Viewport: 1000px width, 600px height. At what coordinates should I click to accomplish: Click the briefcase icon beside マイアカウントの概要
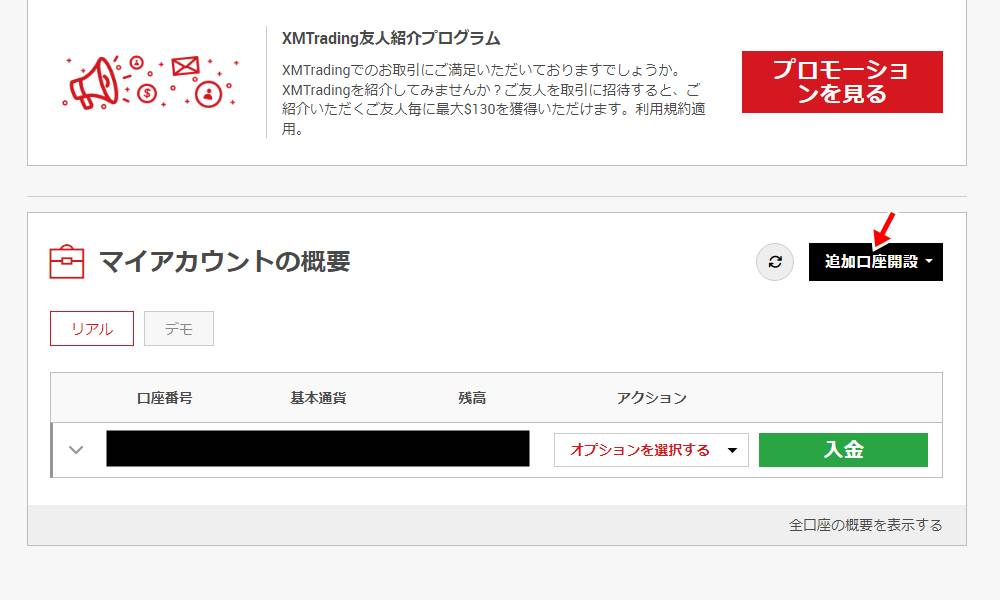pyautogui.click(x=66, y=259)
